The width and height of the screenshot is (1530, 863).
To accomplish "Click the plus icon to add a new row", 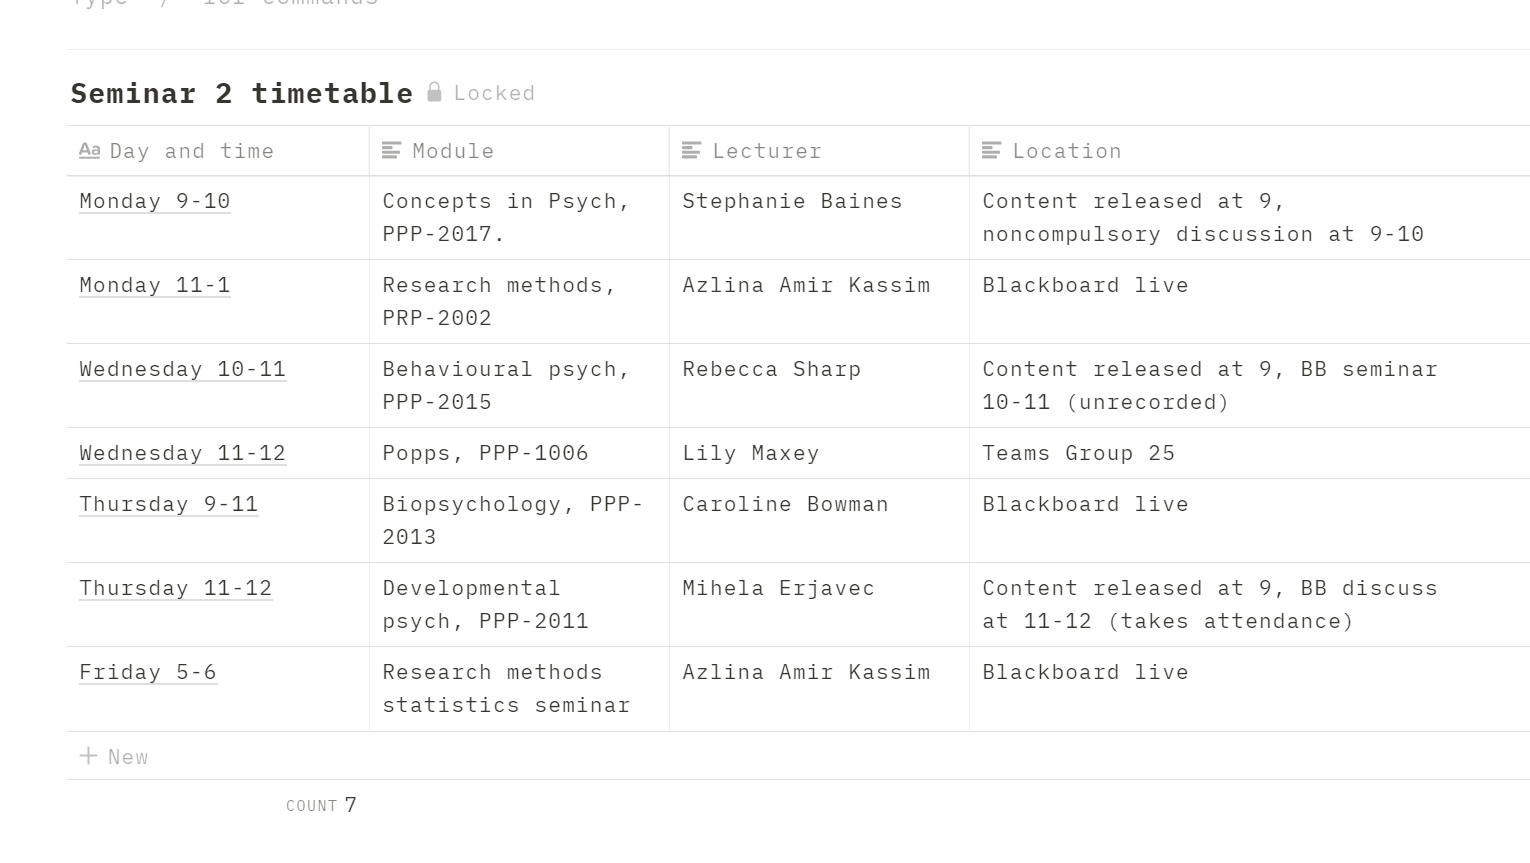I will [89, 756].
